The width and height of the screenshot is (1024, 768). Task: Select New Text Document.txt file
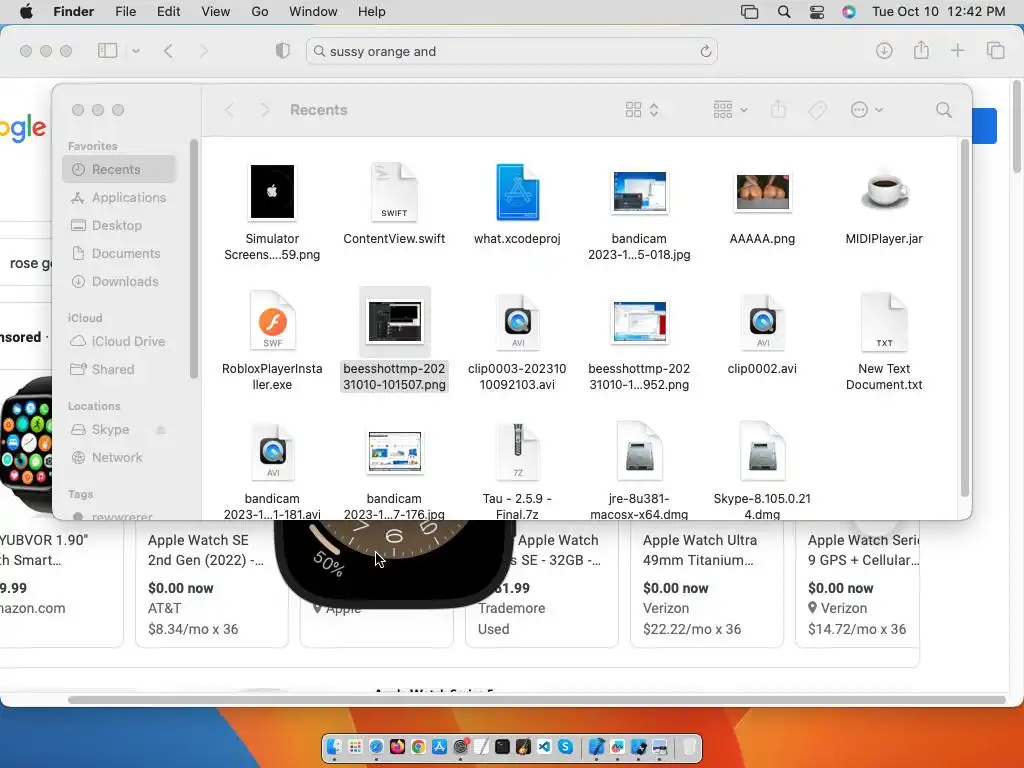tap(884, 341)
